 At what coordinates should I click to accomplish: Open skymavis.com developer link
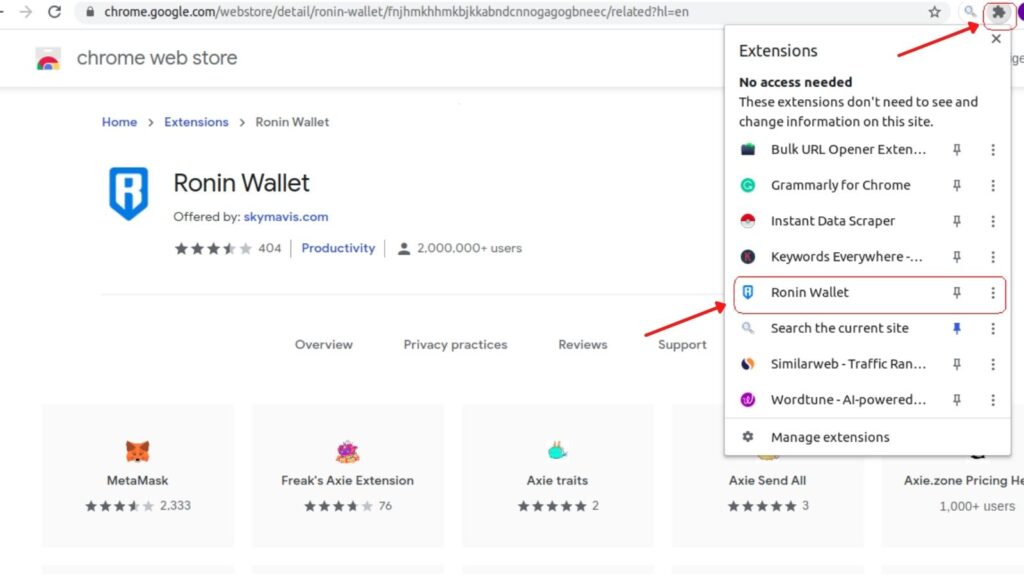click(x=286, y=217)
